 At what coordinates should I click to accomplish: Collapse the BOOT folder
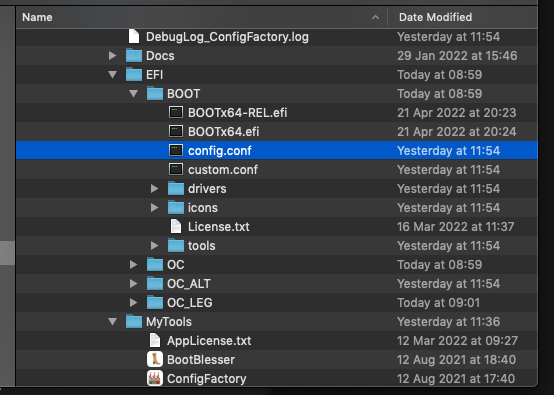134,94
